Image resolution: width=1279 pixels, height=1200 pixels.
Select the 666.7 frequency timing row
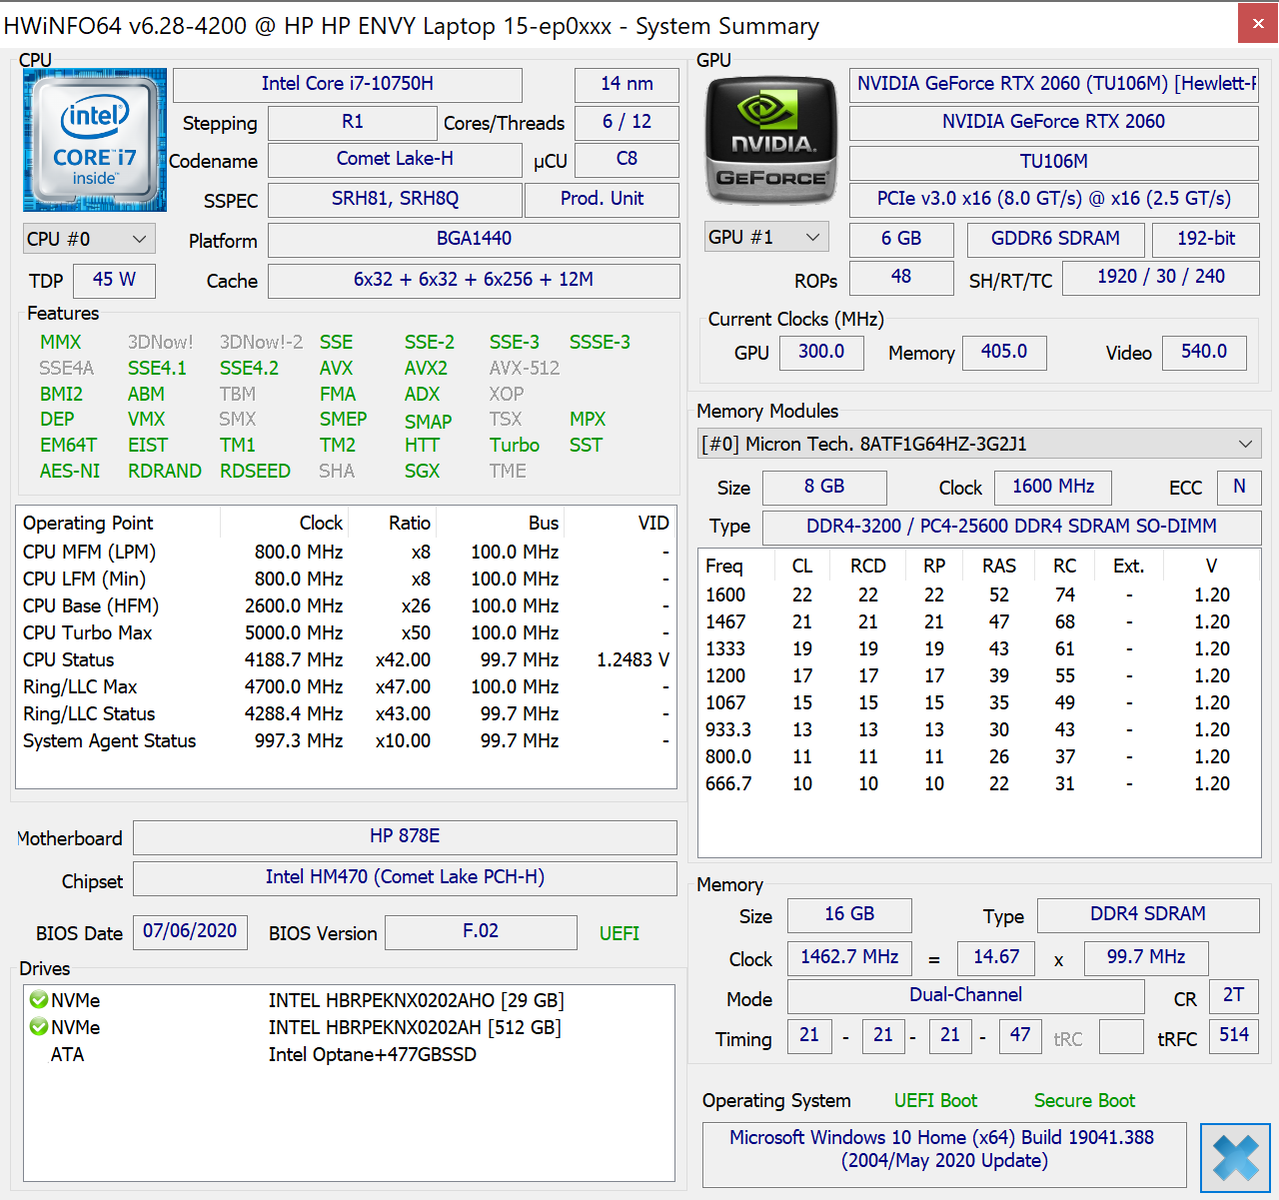(x=979, y=784)
